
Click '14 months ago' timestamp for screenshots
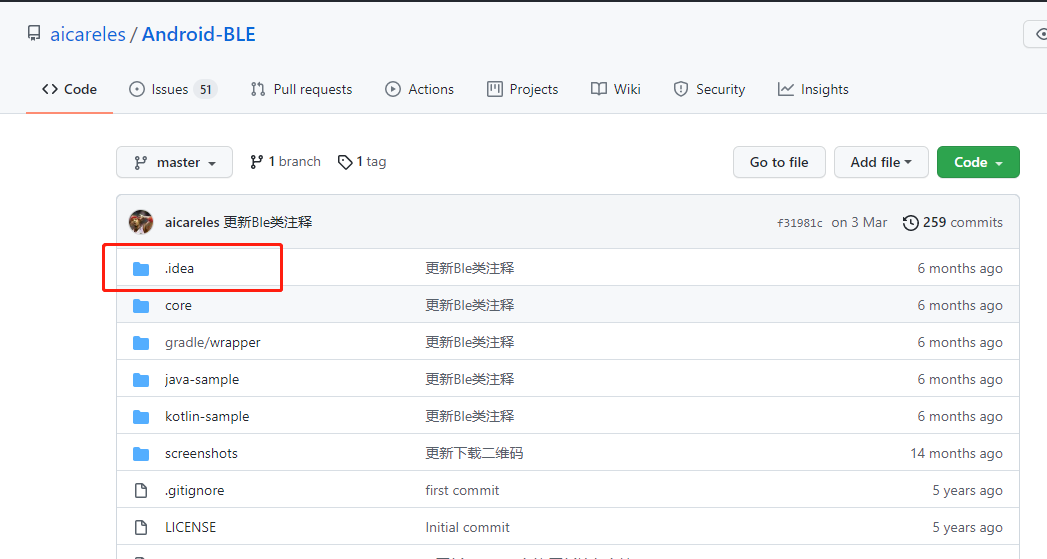pos(956,453)
